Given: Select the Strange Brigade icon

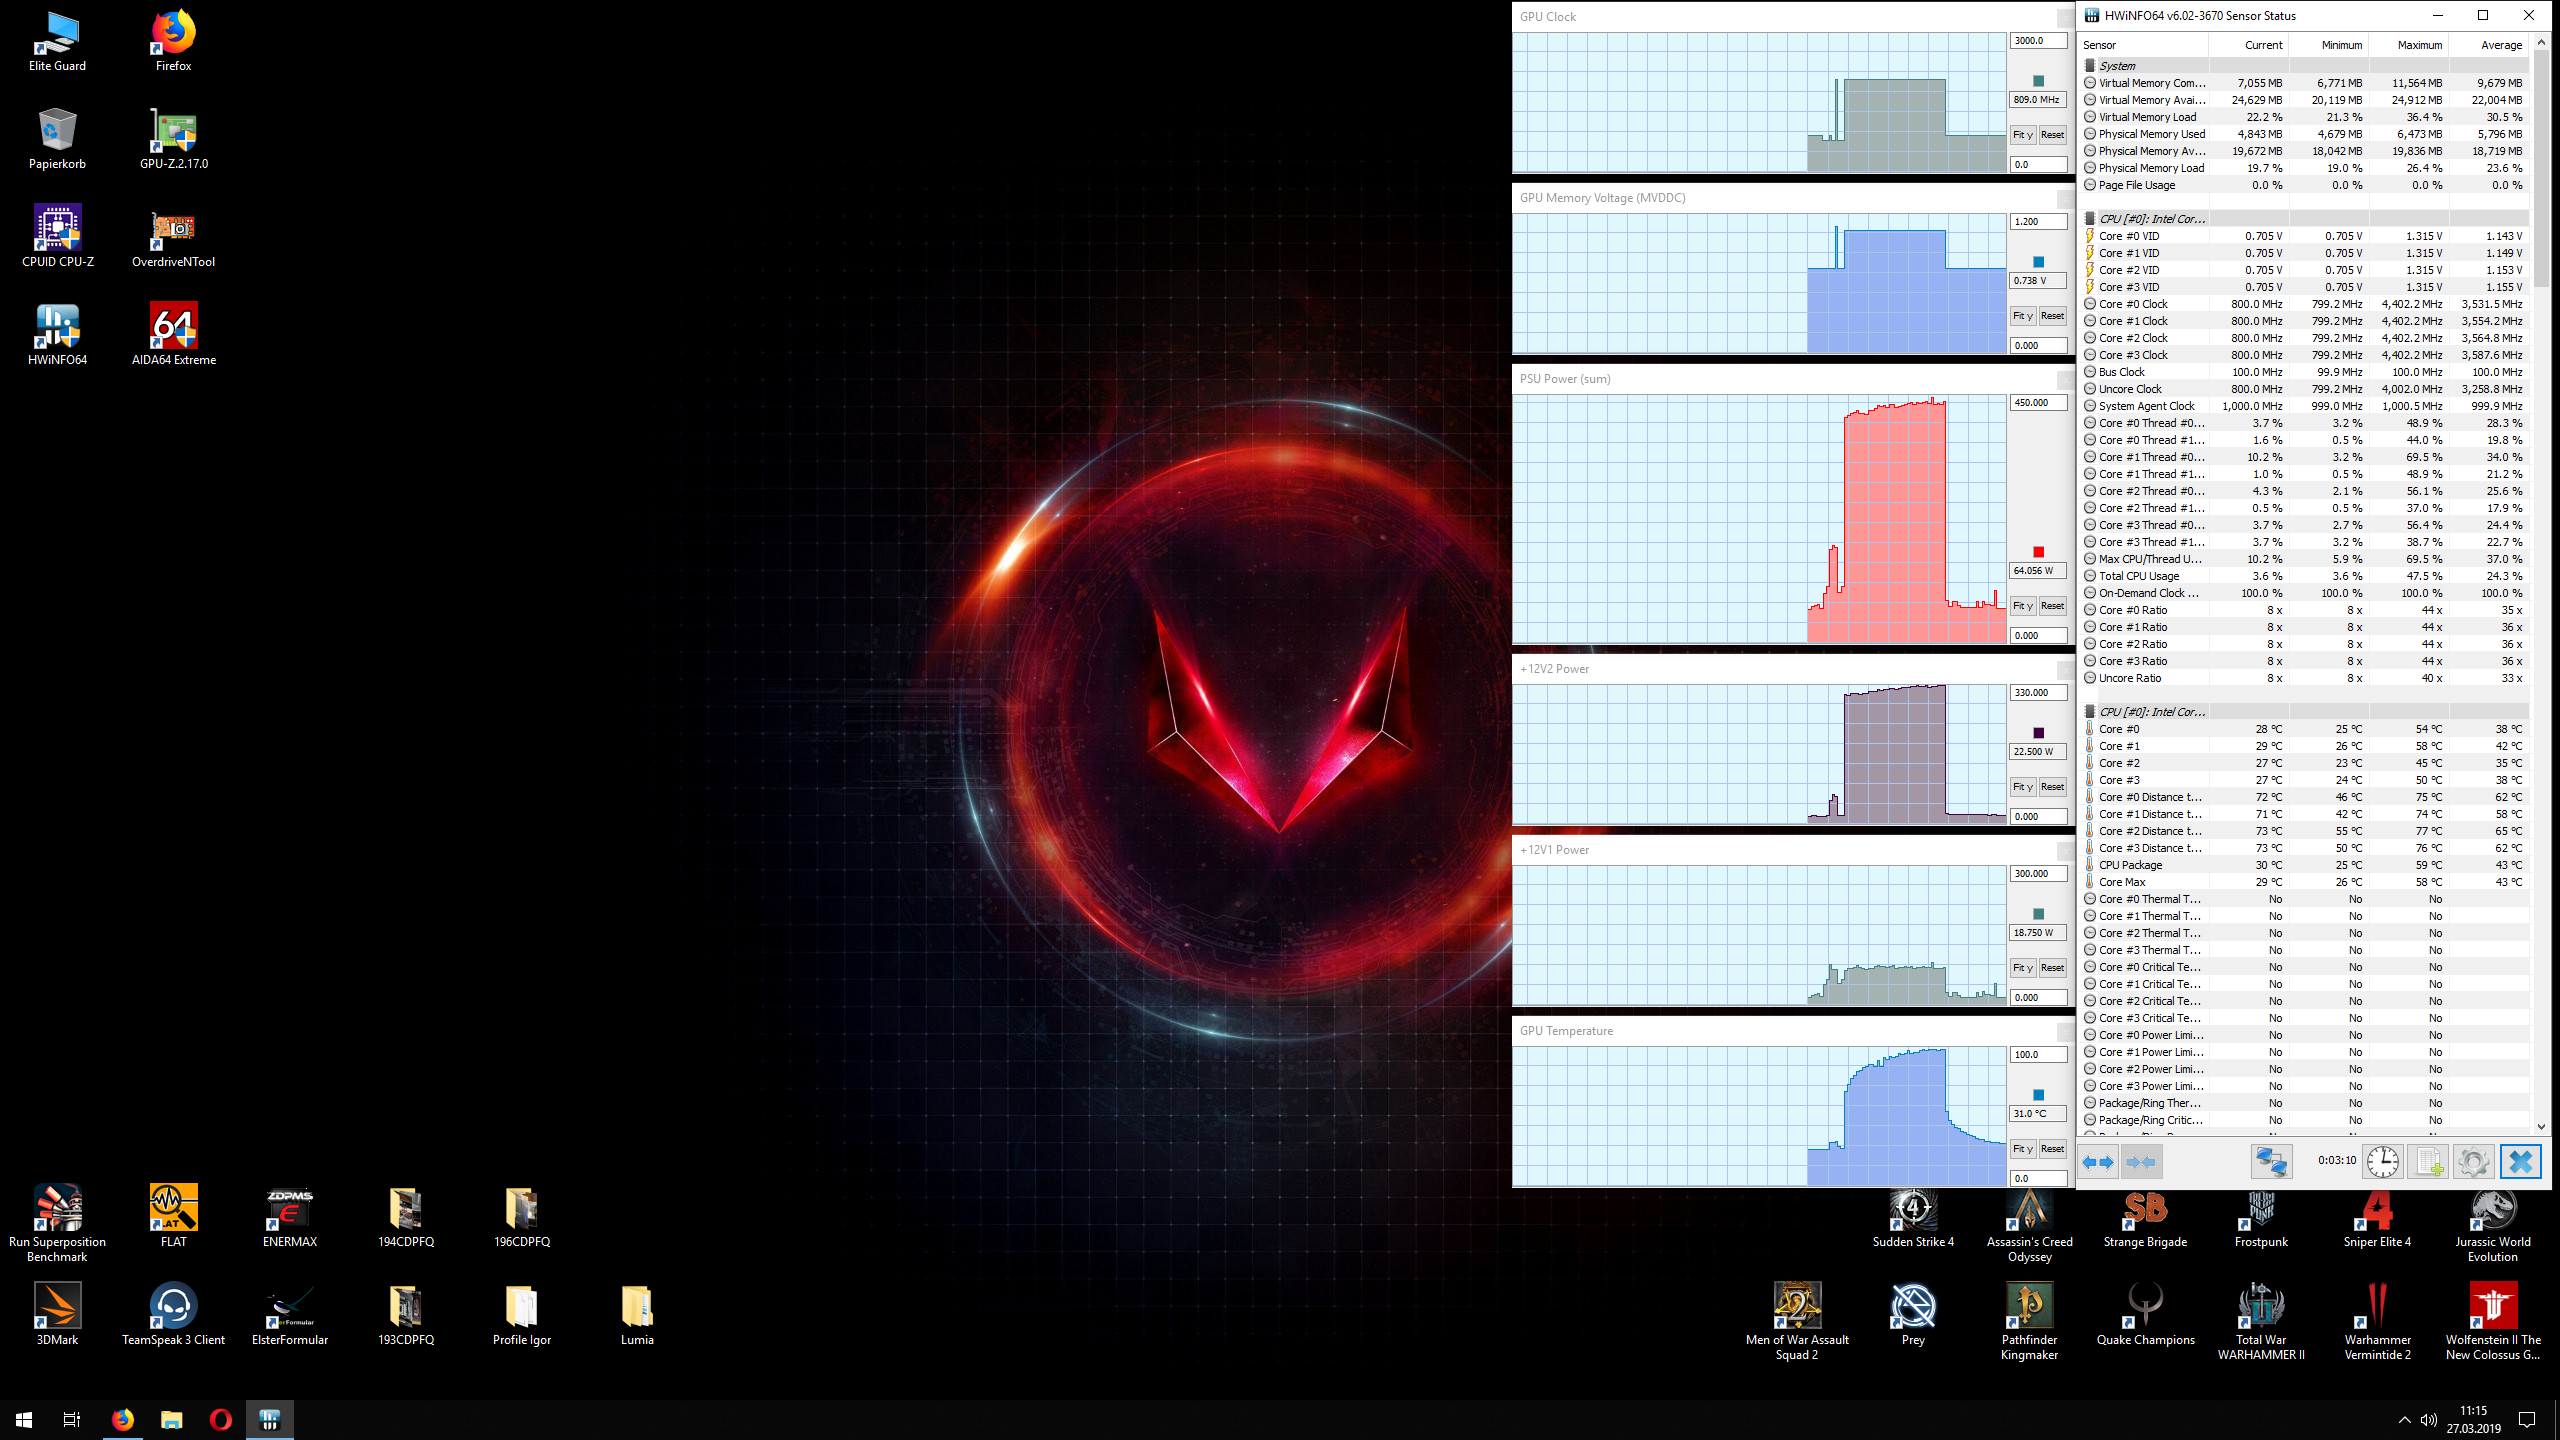Looking at the screenshot, I should [2145, 1217].
